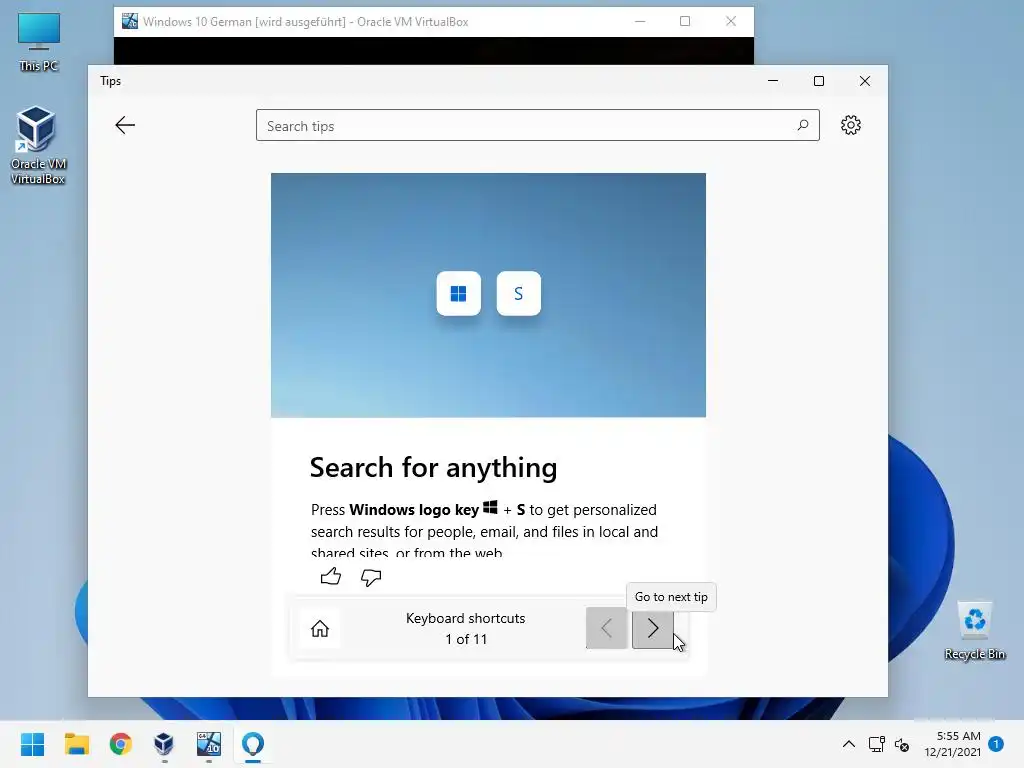Click the Search tips input field
1024x768 pixels.
click(537, 125)
